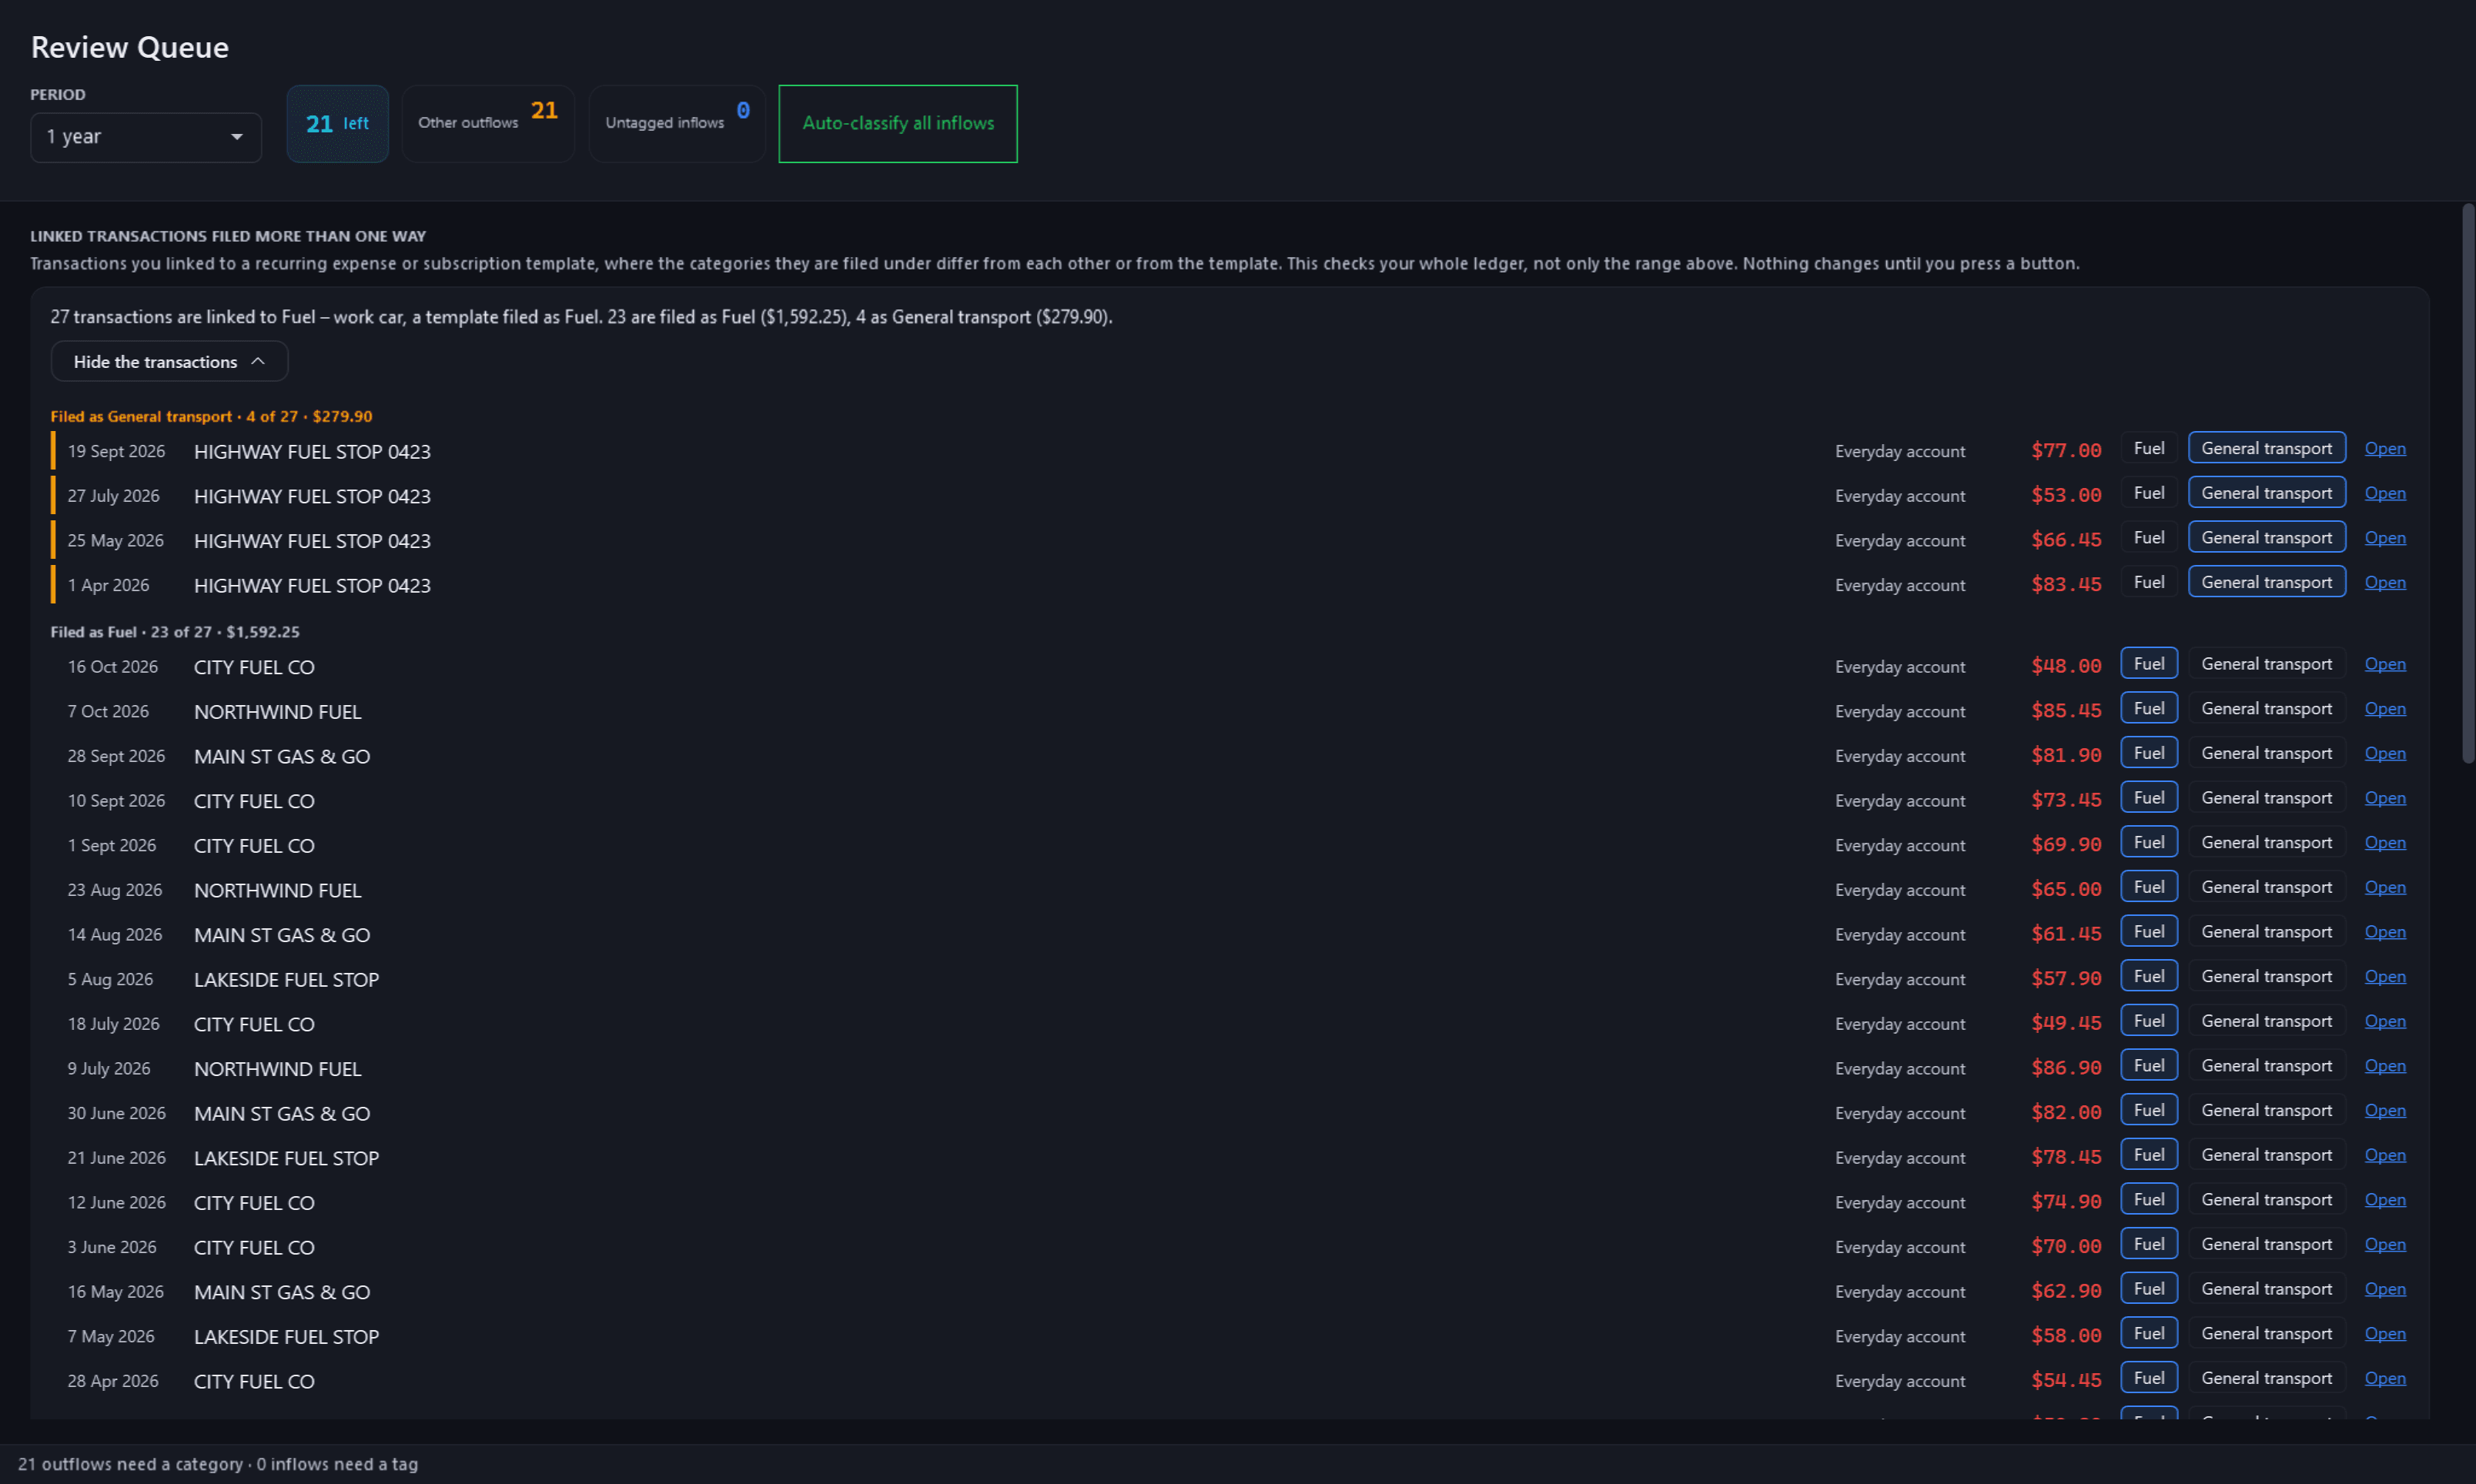Image resolution: width=2476 pixels, height=1484 pixels.
Task: Choose General transport for 28 Sept 2026 row
Action: 2266,754
